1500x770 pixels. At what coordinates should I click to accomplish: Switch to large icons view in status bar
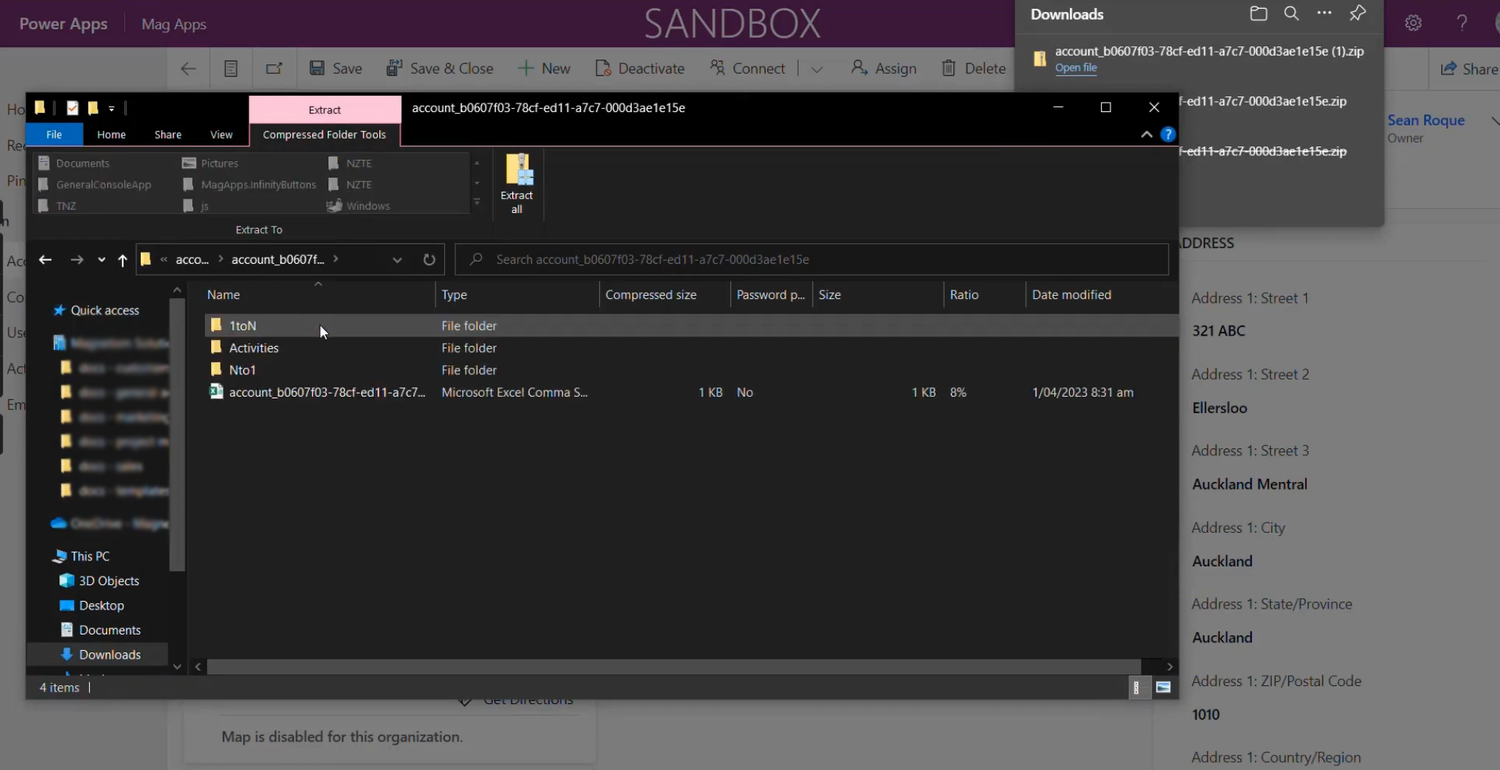tap(1163, 688)
